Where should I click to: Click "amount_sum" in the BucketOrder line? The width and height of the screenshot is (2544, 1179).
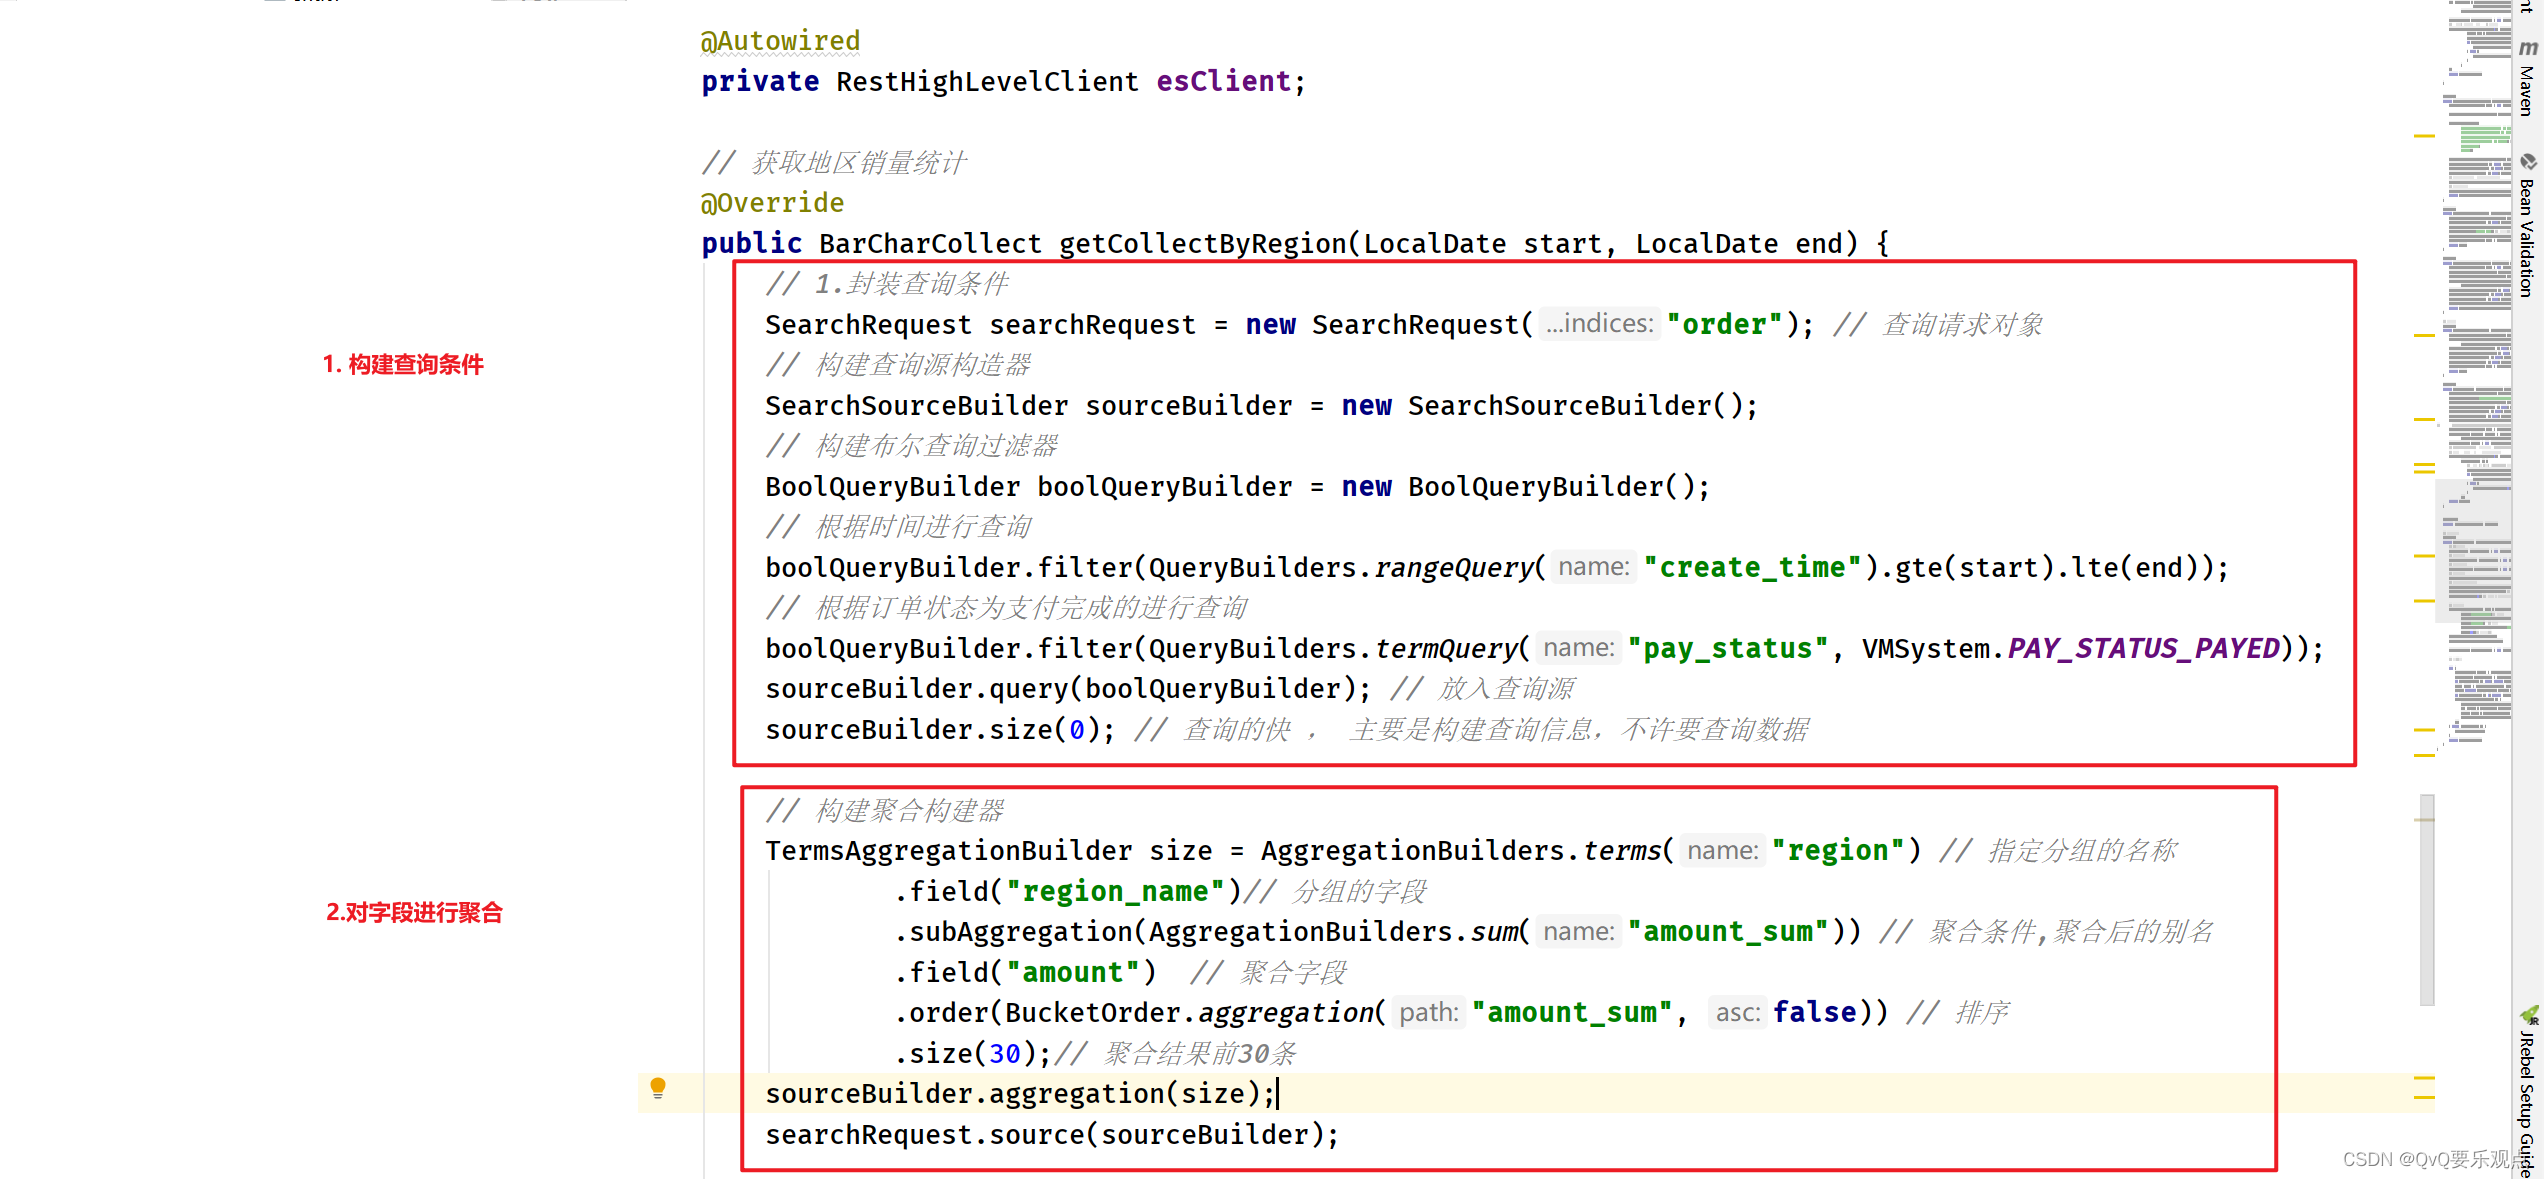1572,1012
